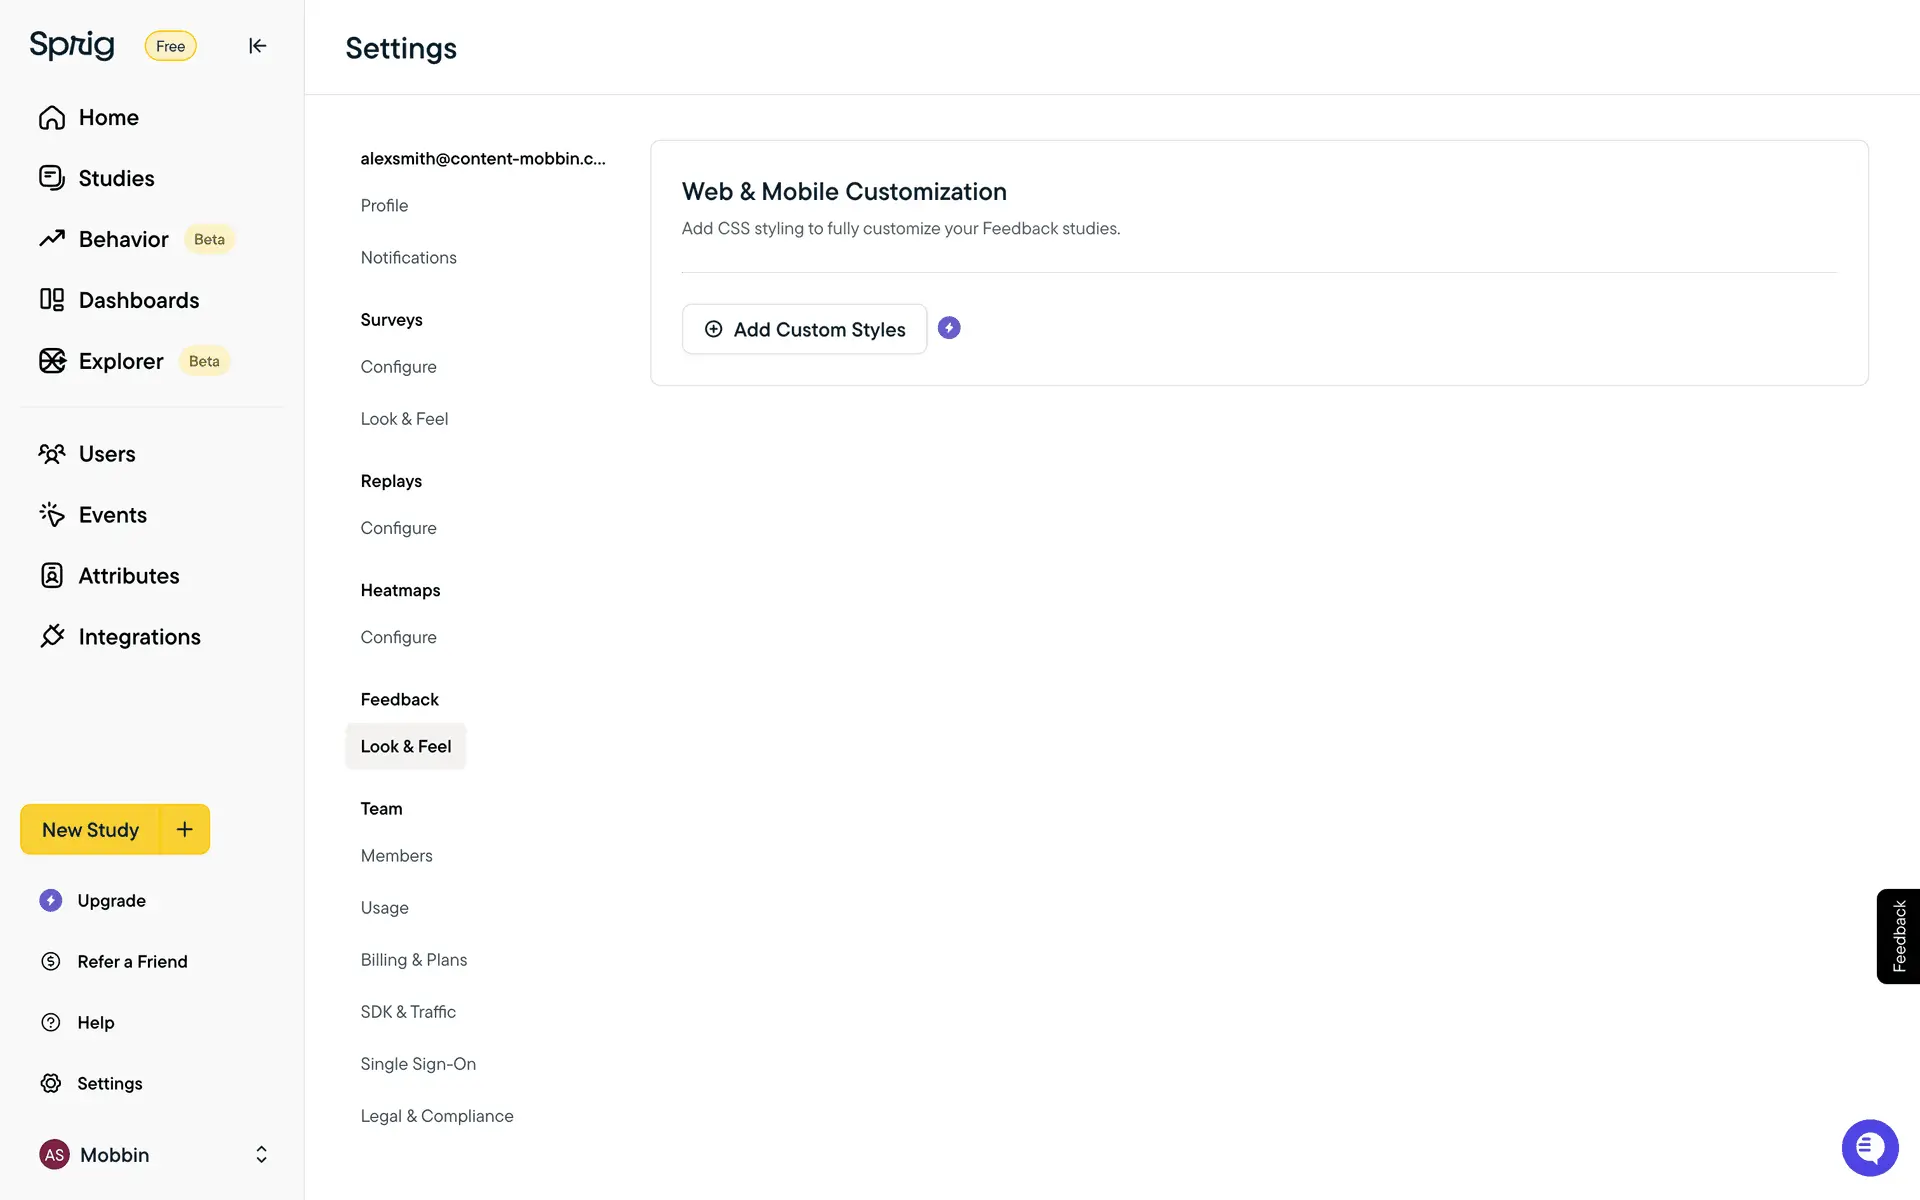Open Studies via its sidebar icon
Image resolution: width=1920 pixels, height=1200 pixels.
click(52, 178)
